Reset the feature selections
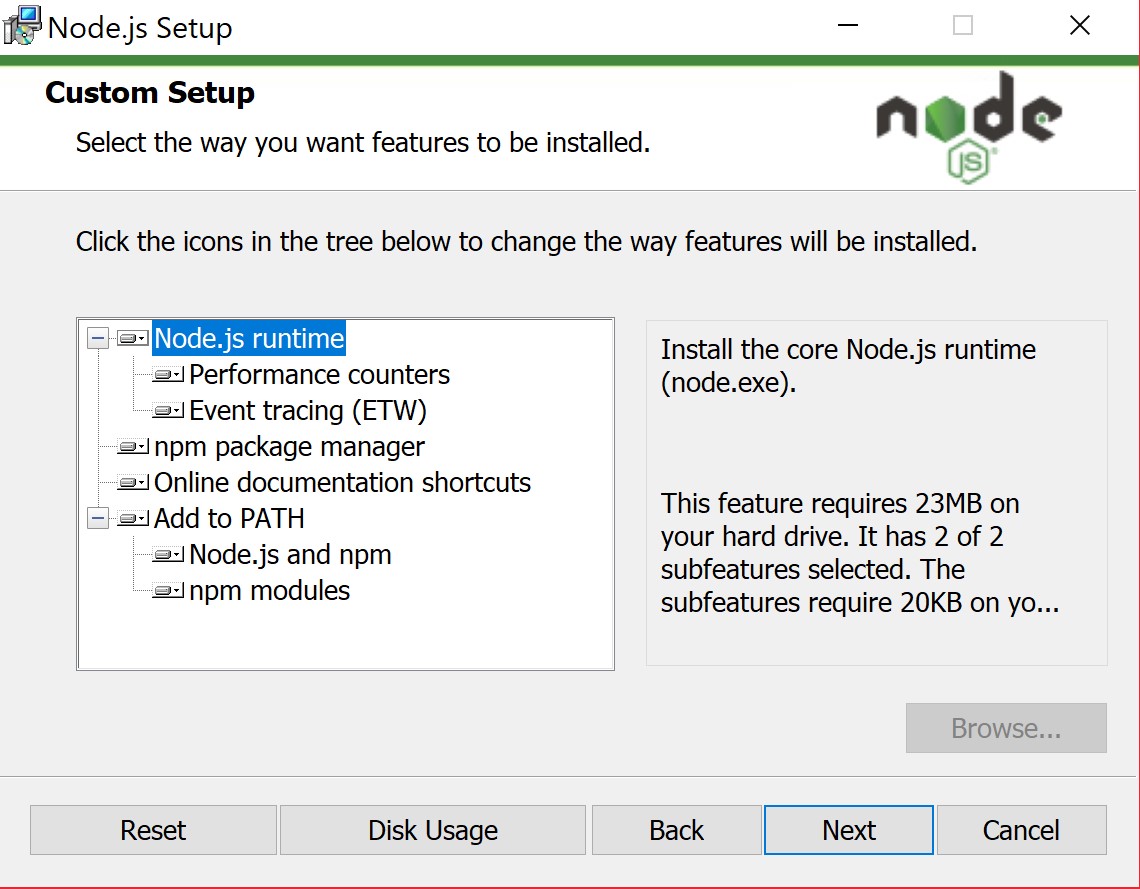This screenshot has height=889, width=1140. click(153, 830)
